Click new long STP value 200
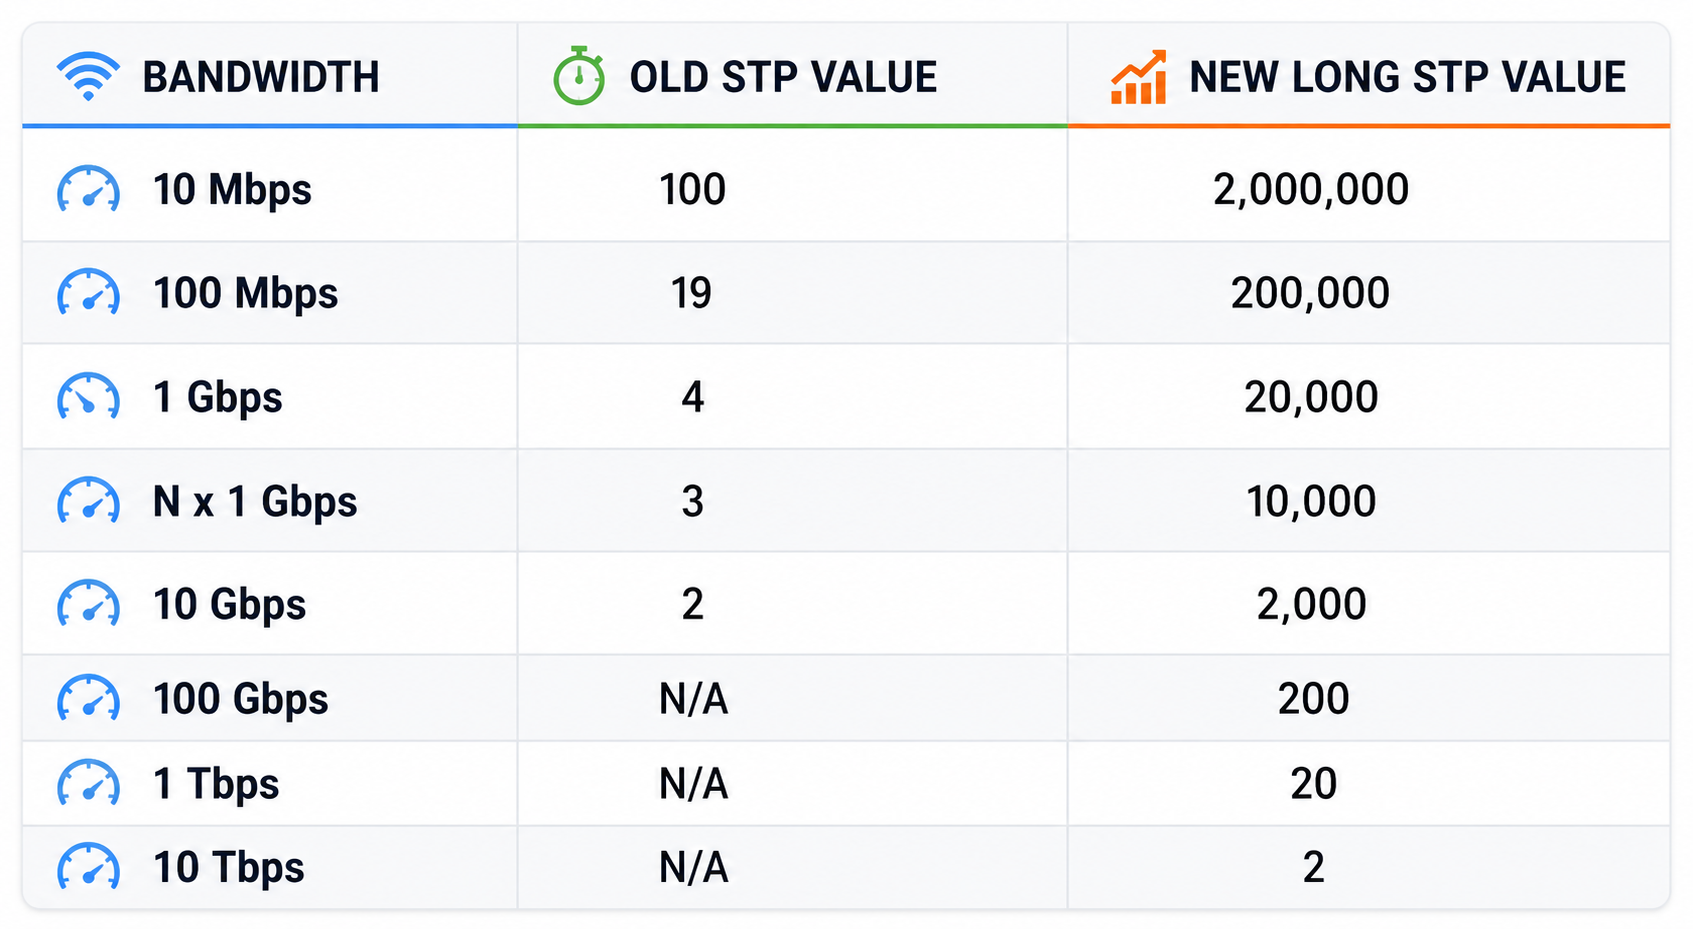 [x=1313, y=699]
